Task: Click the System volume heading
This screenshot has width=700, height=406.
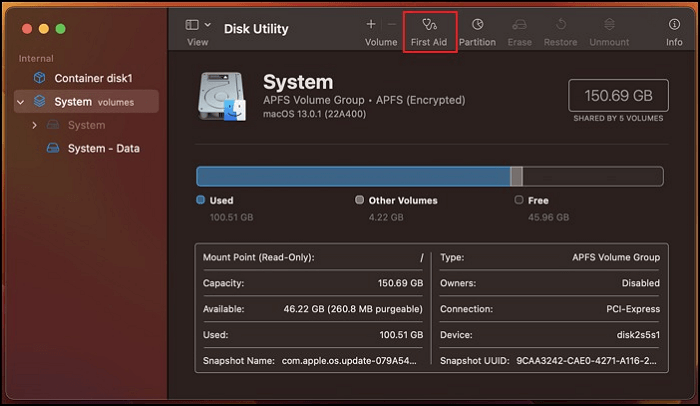Action: (298, 82)
